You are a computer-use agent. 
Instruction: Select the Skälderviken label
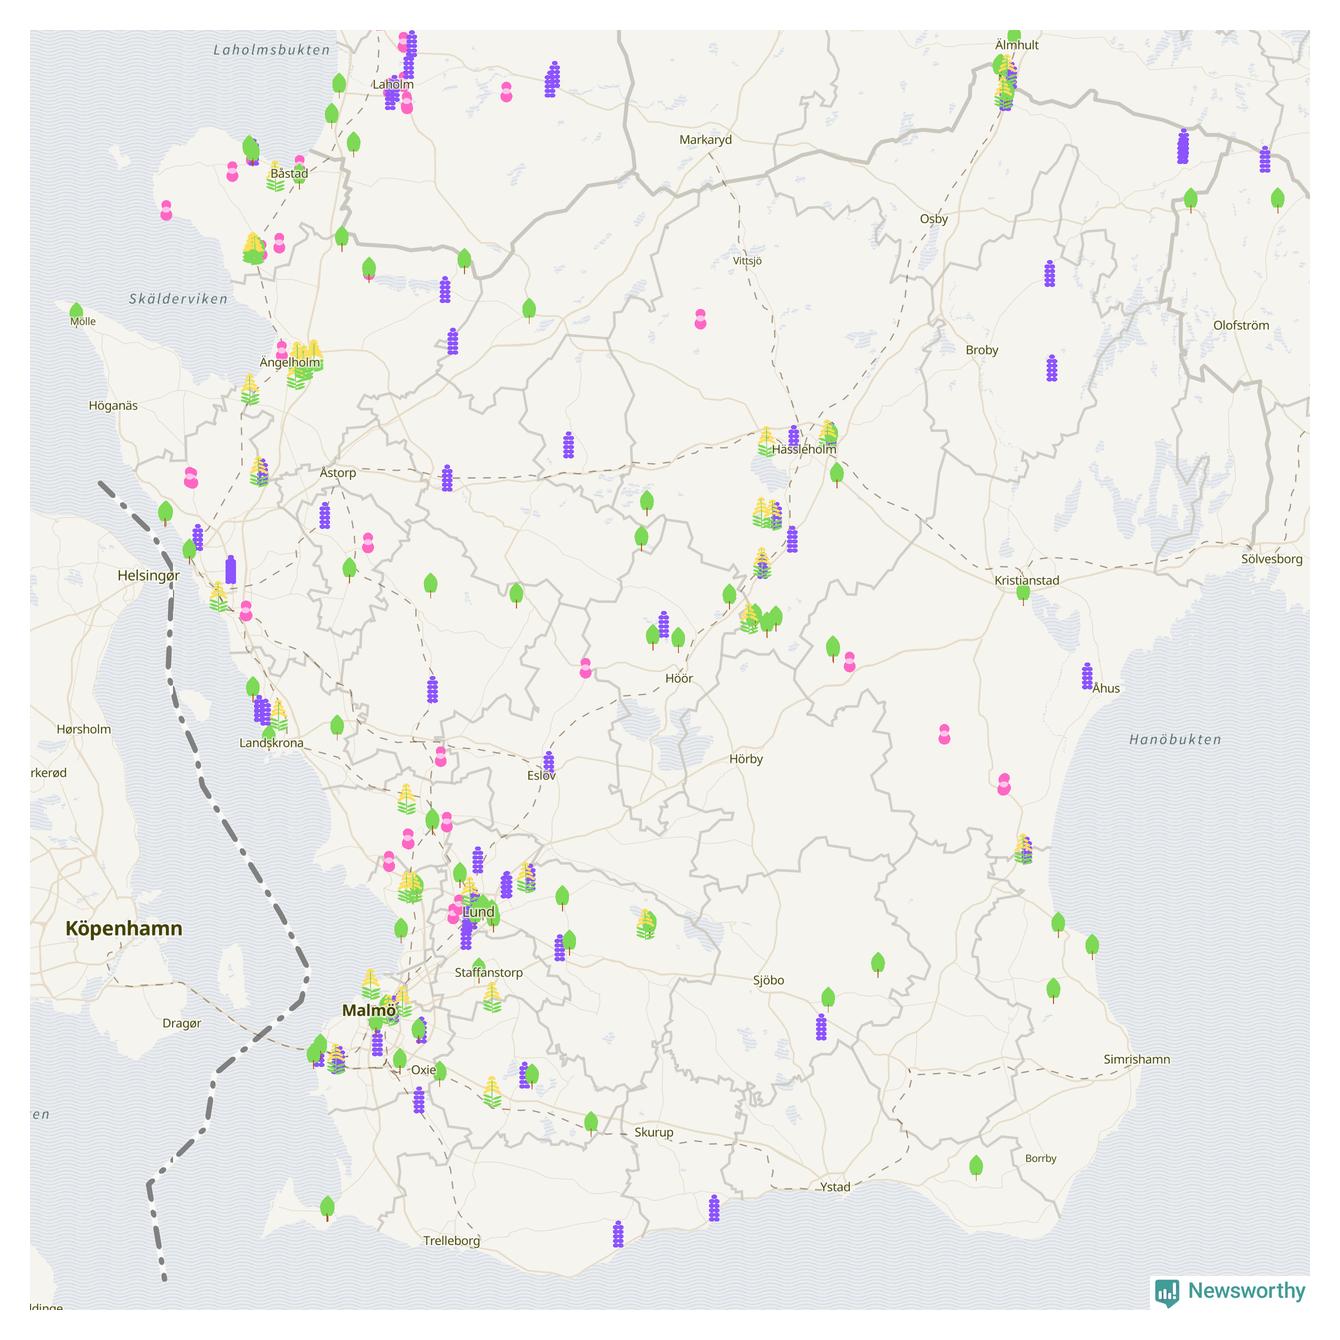click(178, 299)
